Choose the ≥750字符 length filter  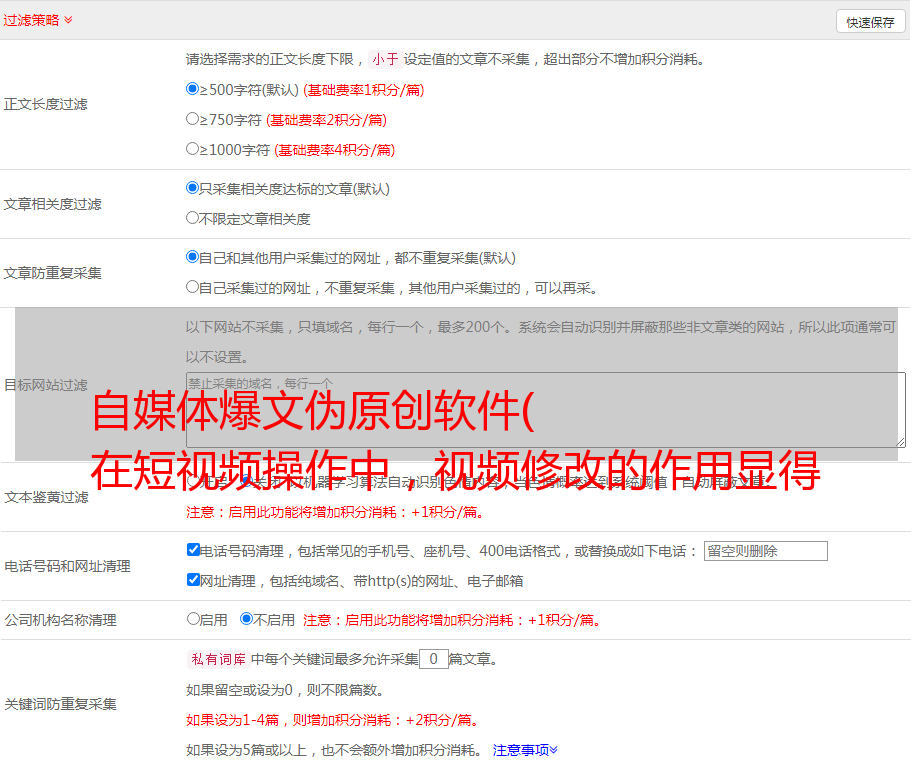click(193, 119)
